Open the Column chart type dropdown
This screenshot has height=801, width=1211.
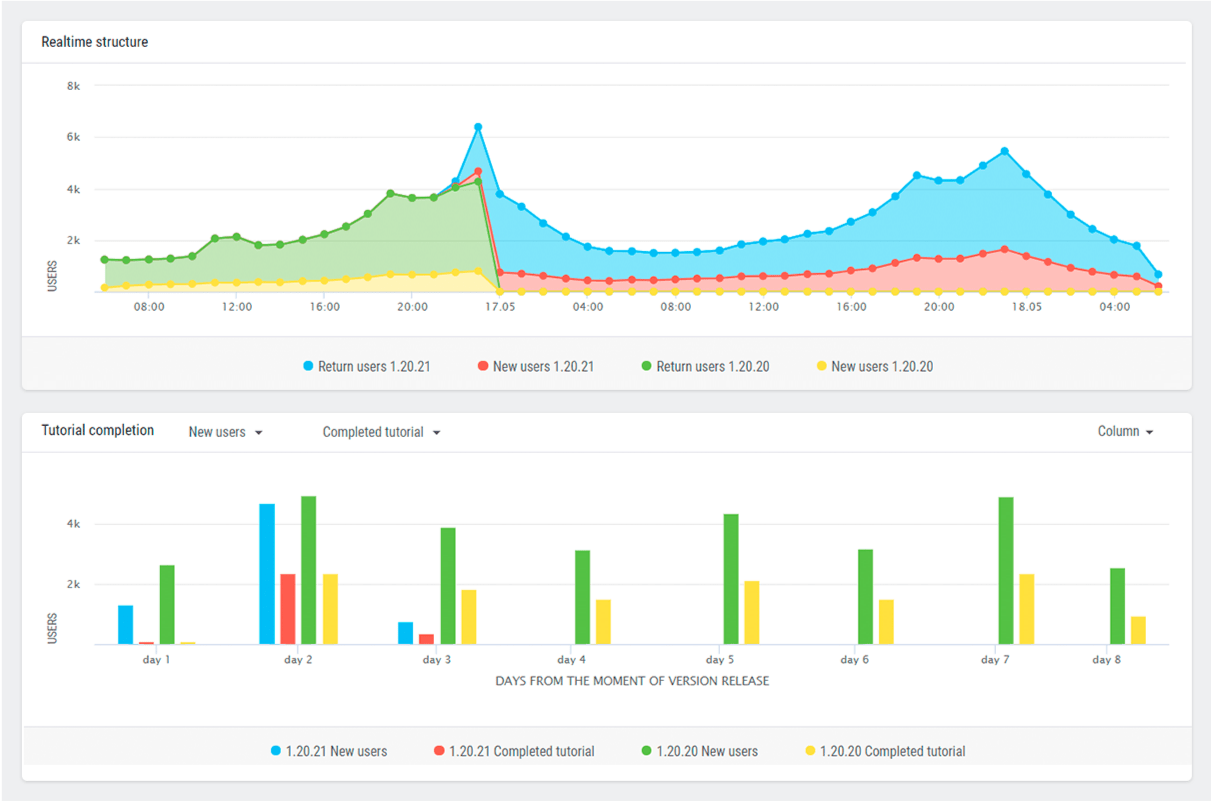click(1125, 432)
